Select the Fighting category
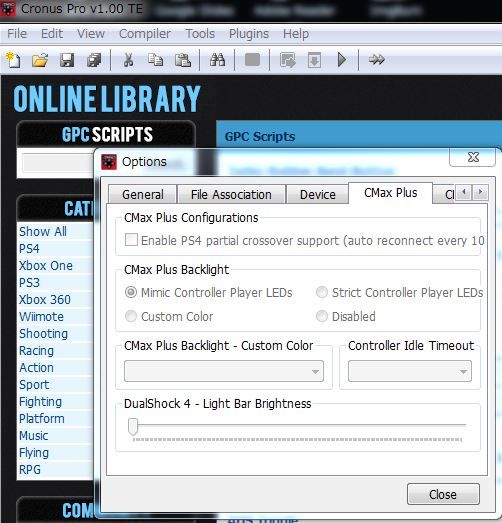Screen dimensions: 502x523 40,402
